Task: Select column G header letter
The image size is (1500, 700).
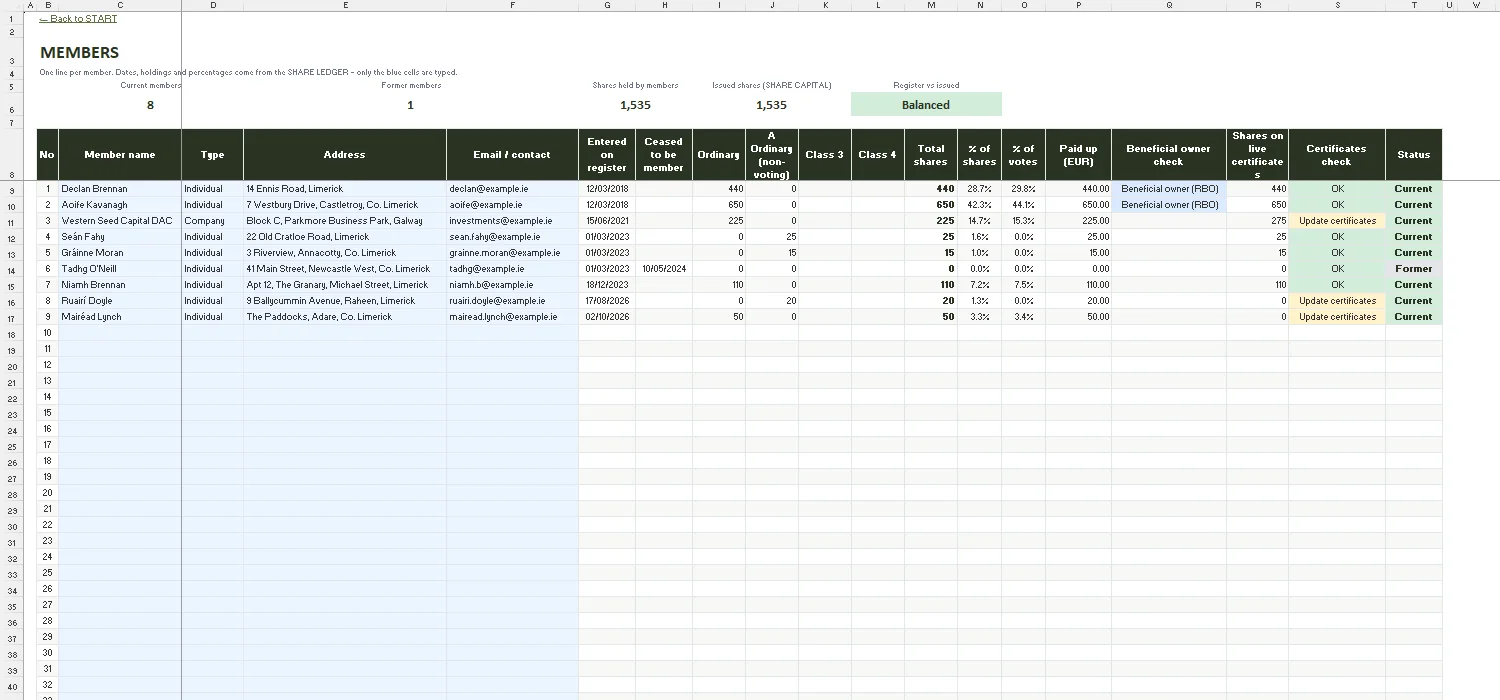Action: click(607, 5)
